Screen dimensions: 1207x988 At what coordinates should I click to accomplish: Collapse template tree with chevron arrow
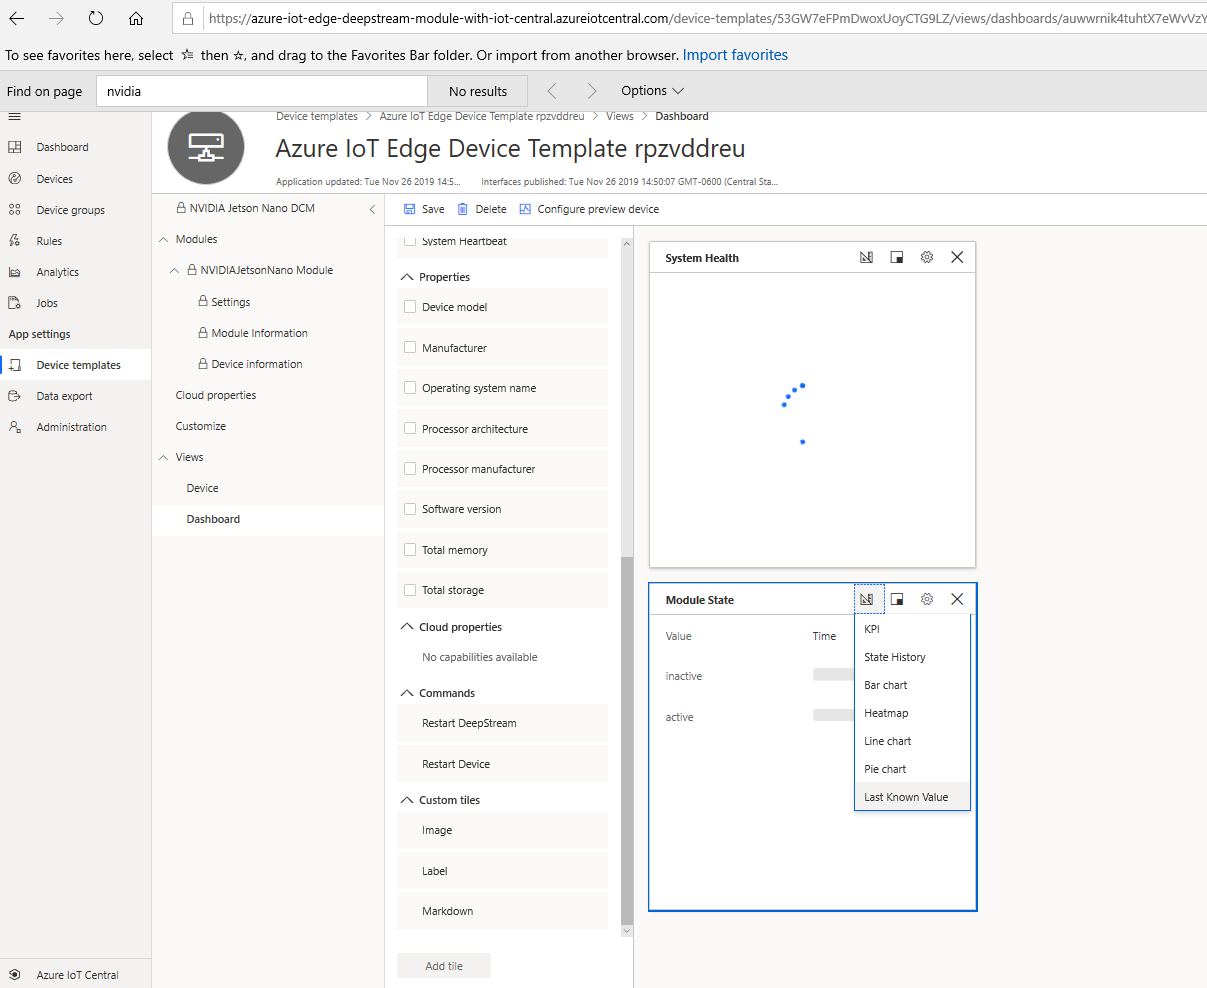point(372,209)
